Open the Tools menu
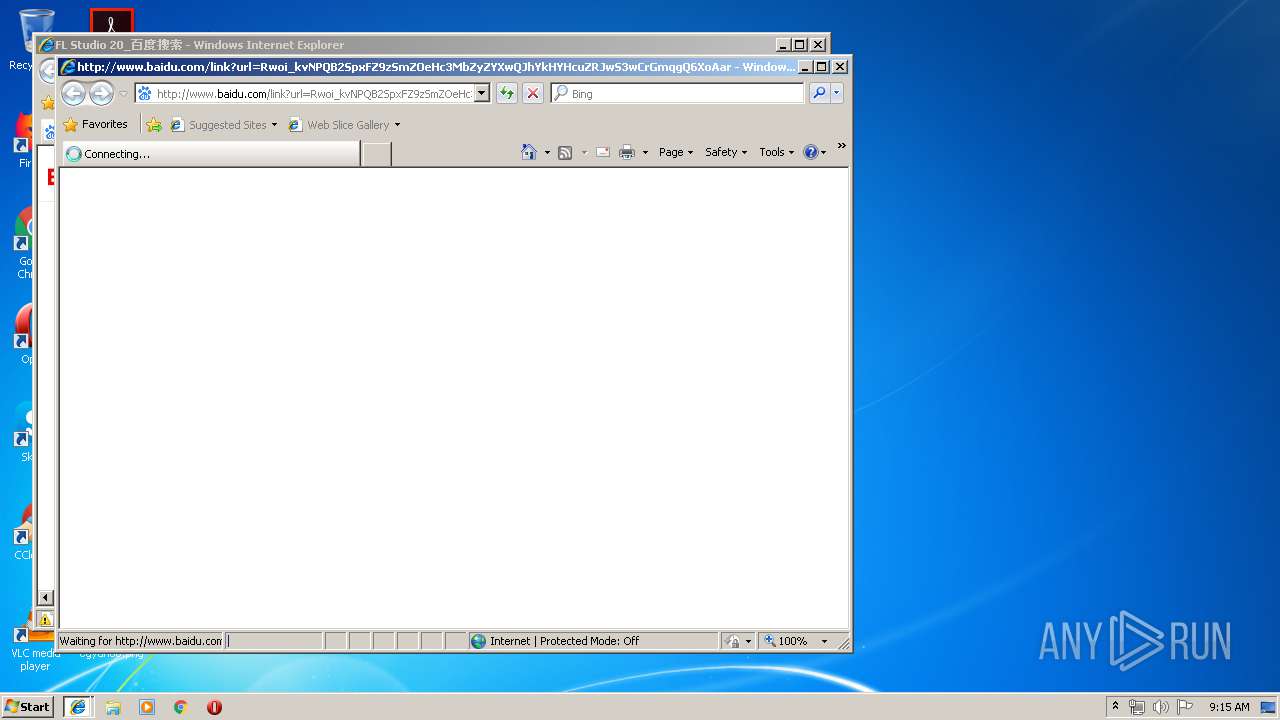Screen dimensions: 1280x720 (x=776, y=152)
